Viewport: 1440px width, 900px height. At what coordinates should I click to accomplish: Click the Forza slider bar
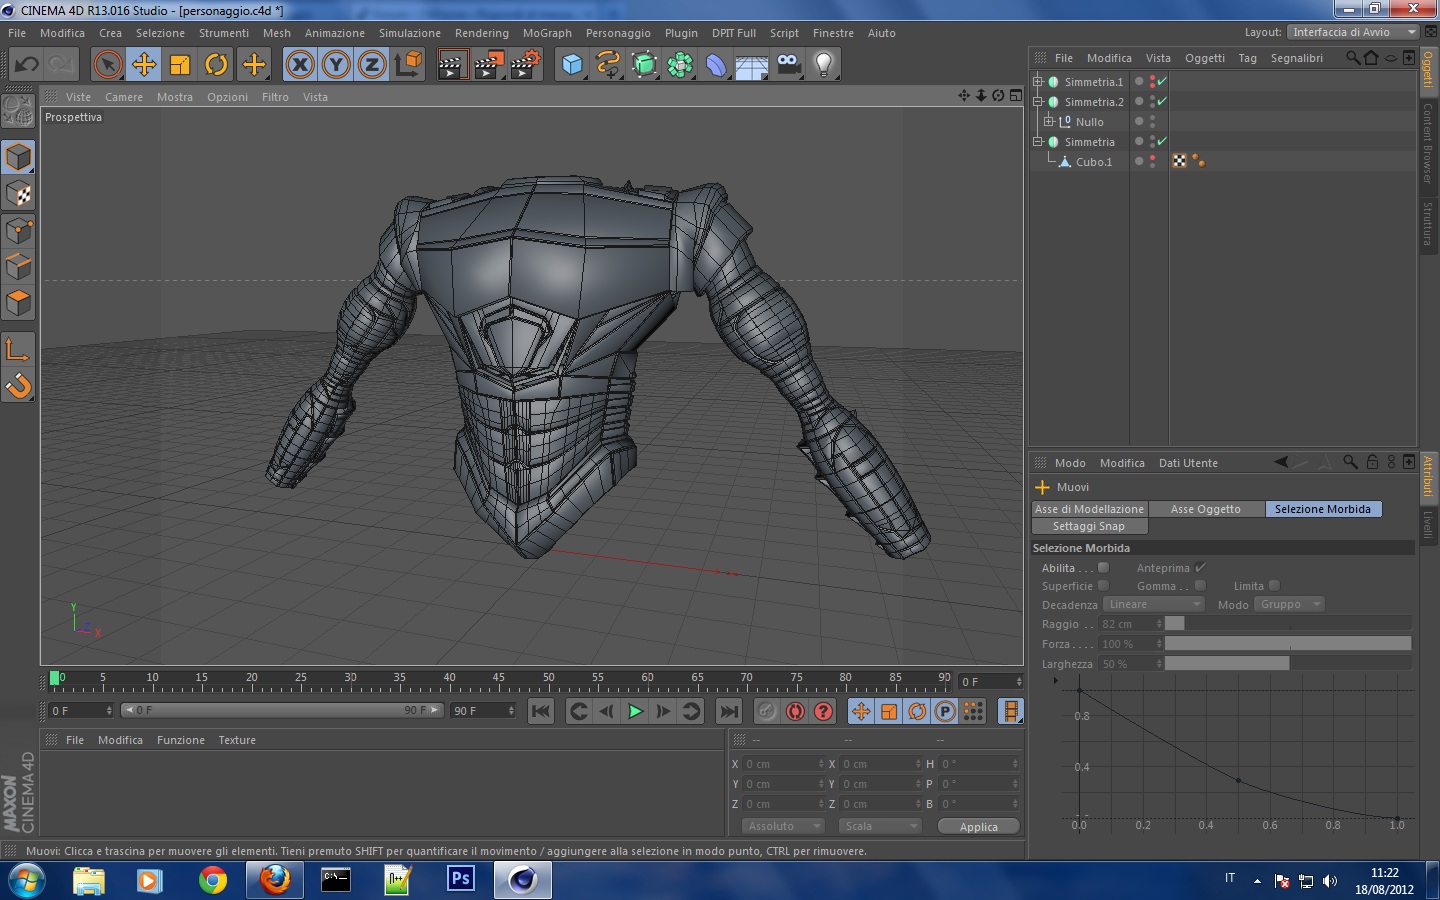pyautogui.click(x=1287, y=644)
